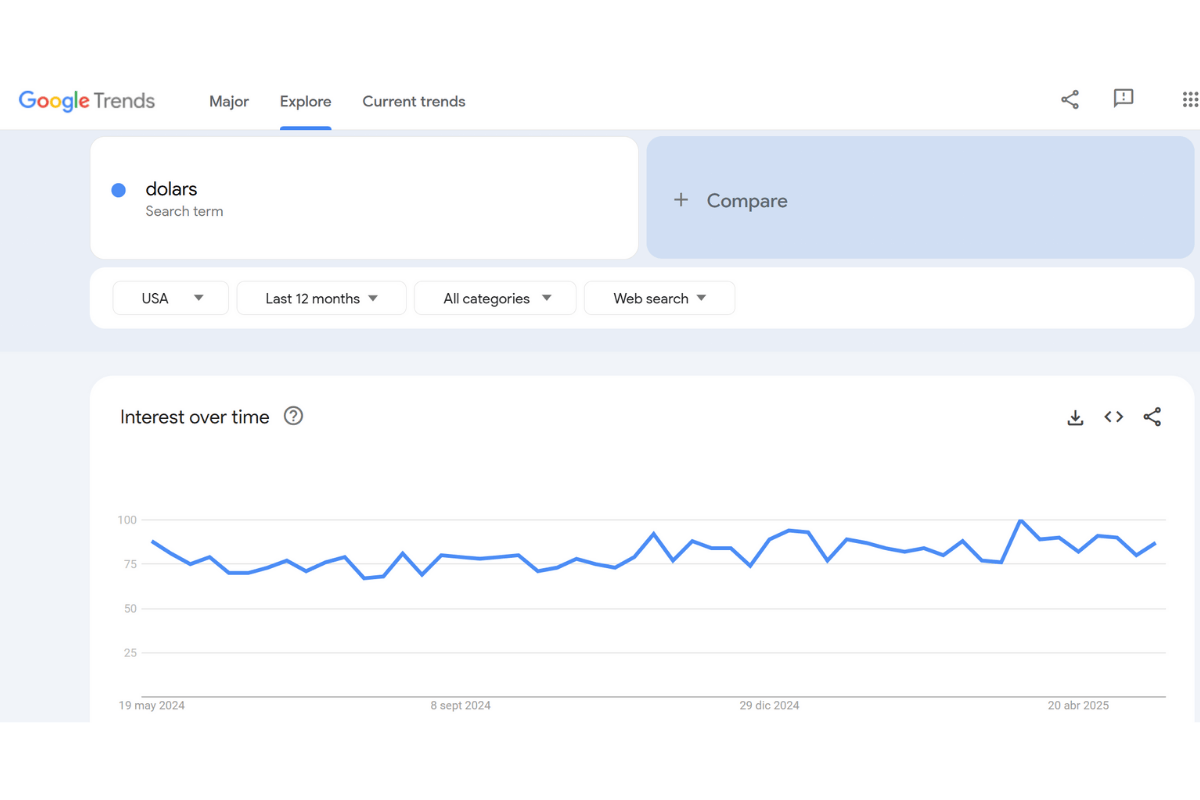
Task: Open the Web search dropdown
Action: 659,298
